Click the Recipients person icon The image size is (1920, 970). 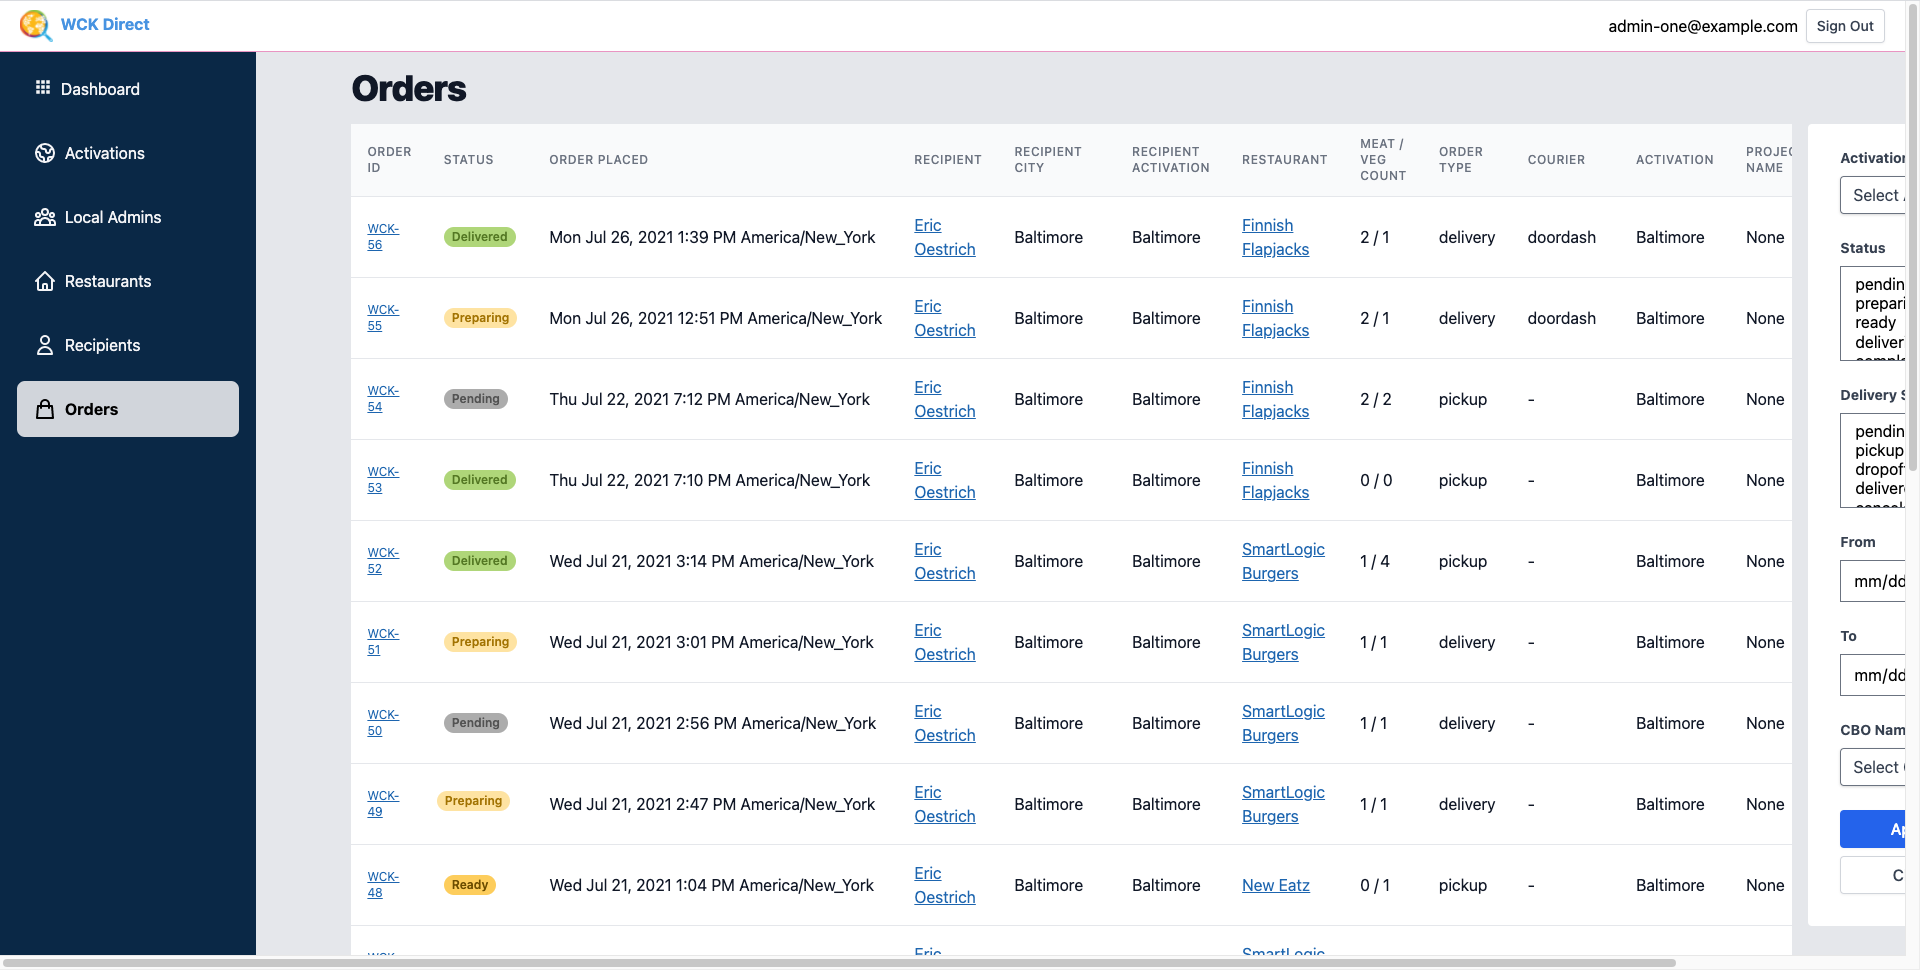(45, 345)
